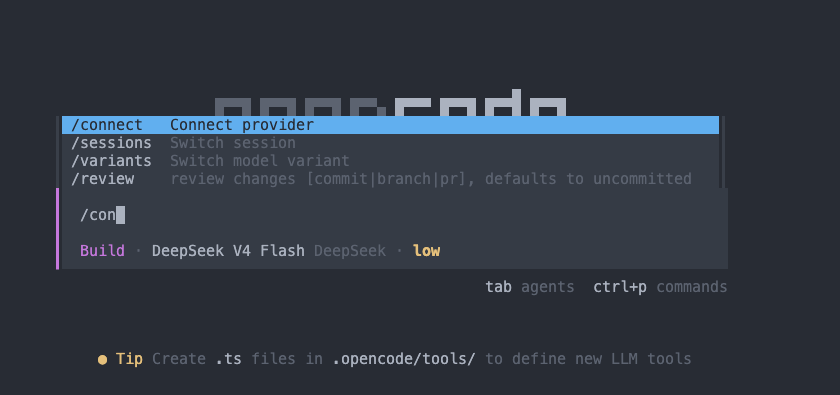Select the /connect command entry

[390, 125]
